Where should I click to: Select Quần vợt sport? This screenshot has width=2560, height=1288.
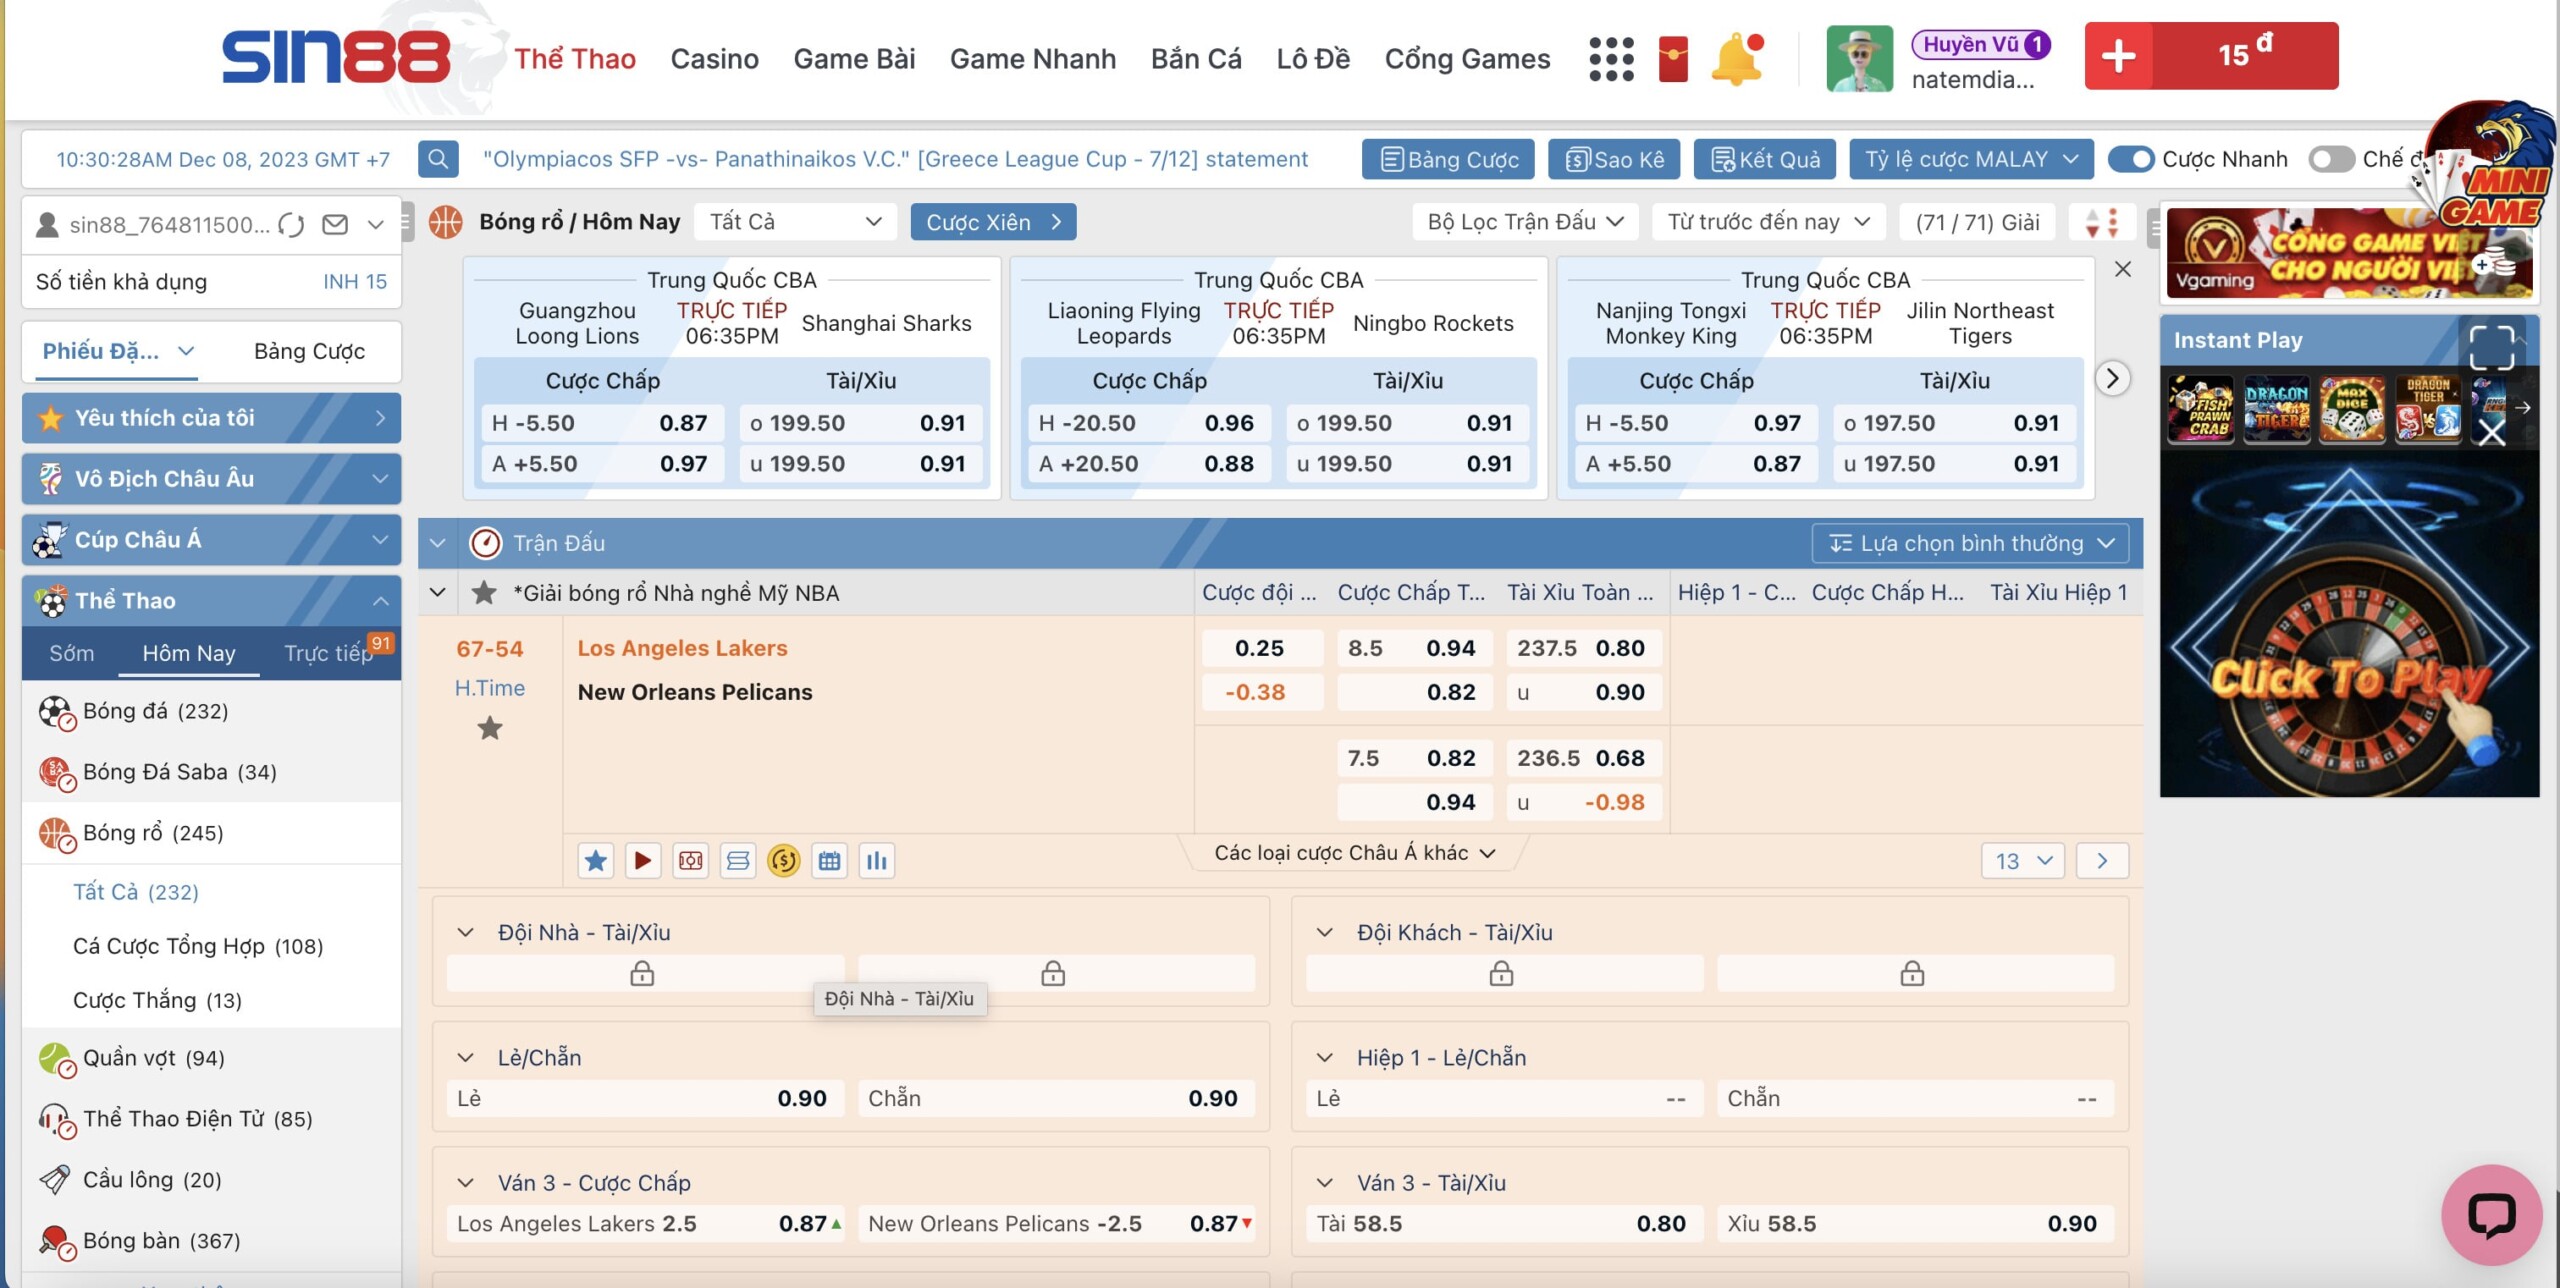tap(153, 1058)
